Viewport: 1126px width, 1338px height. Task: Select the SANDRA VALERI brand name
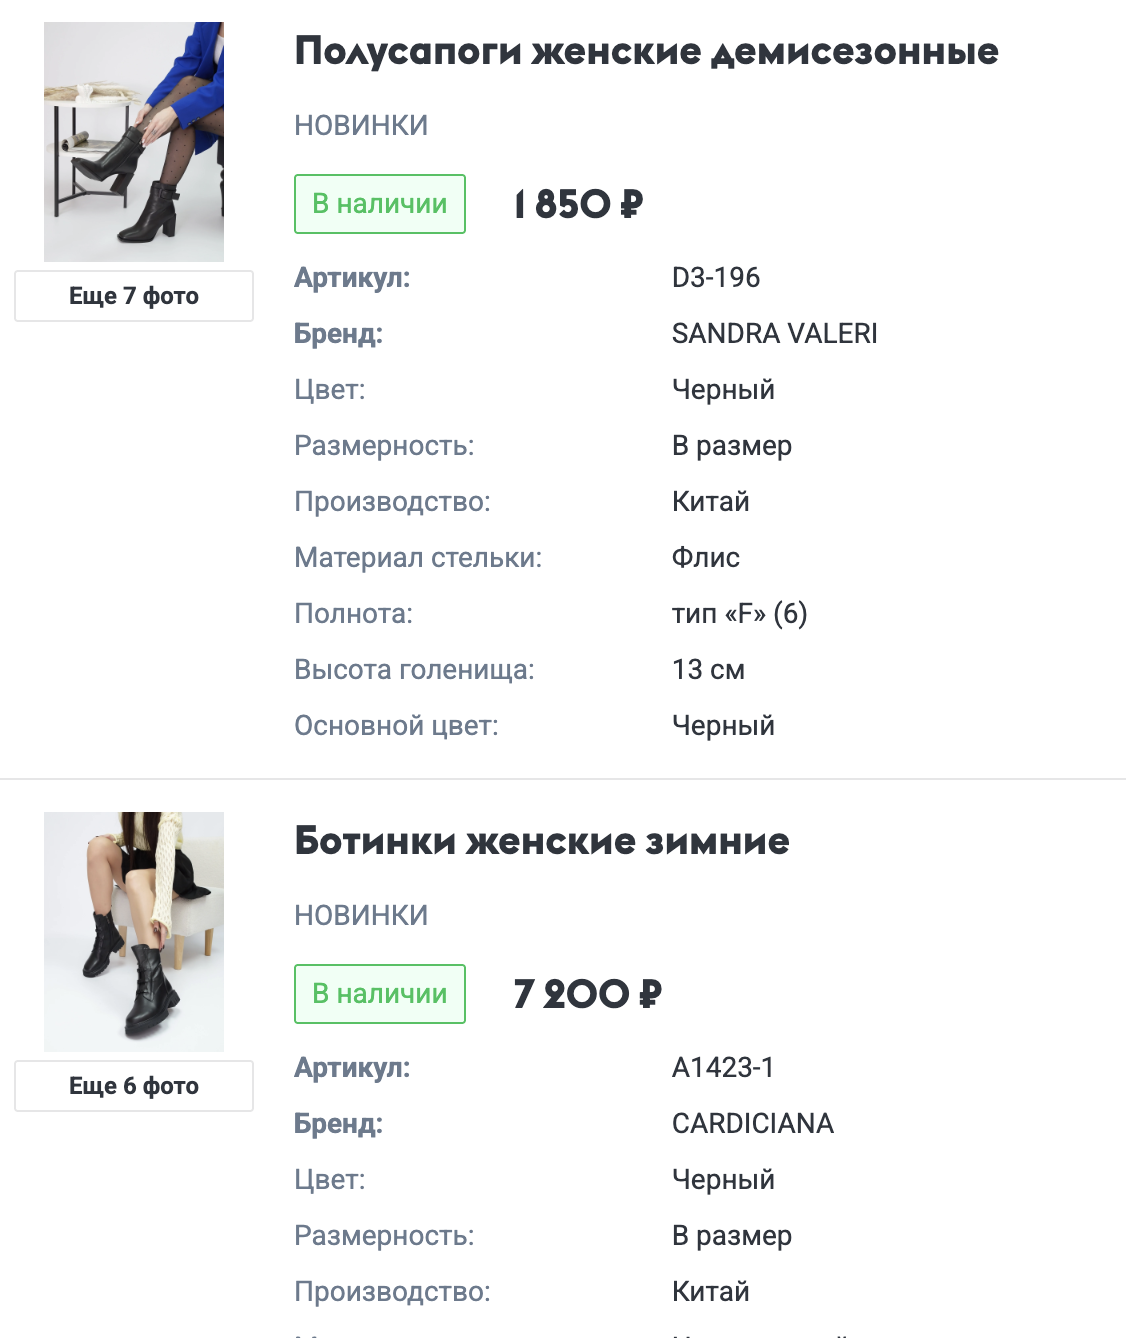tap(775, 333)
